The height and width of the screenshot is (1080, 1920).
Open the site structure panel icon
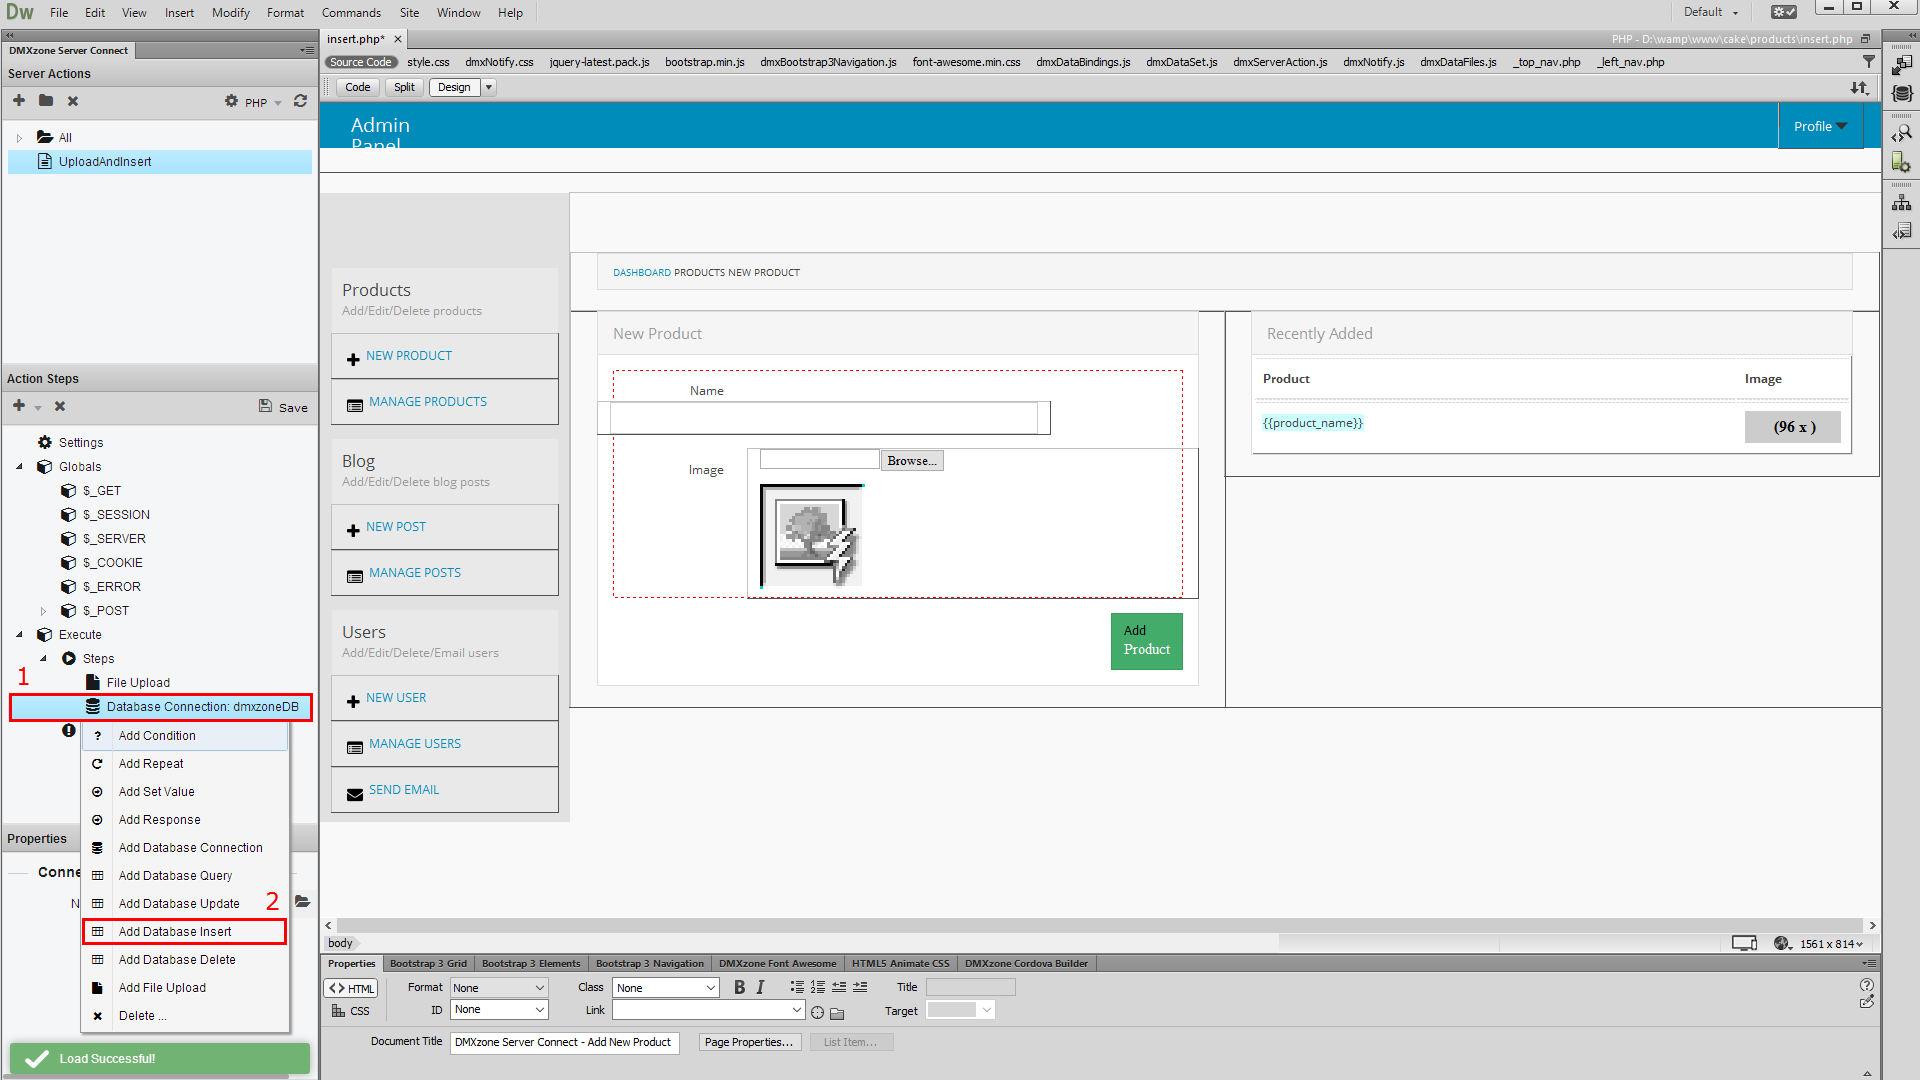1902,203
